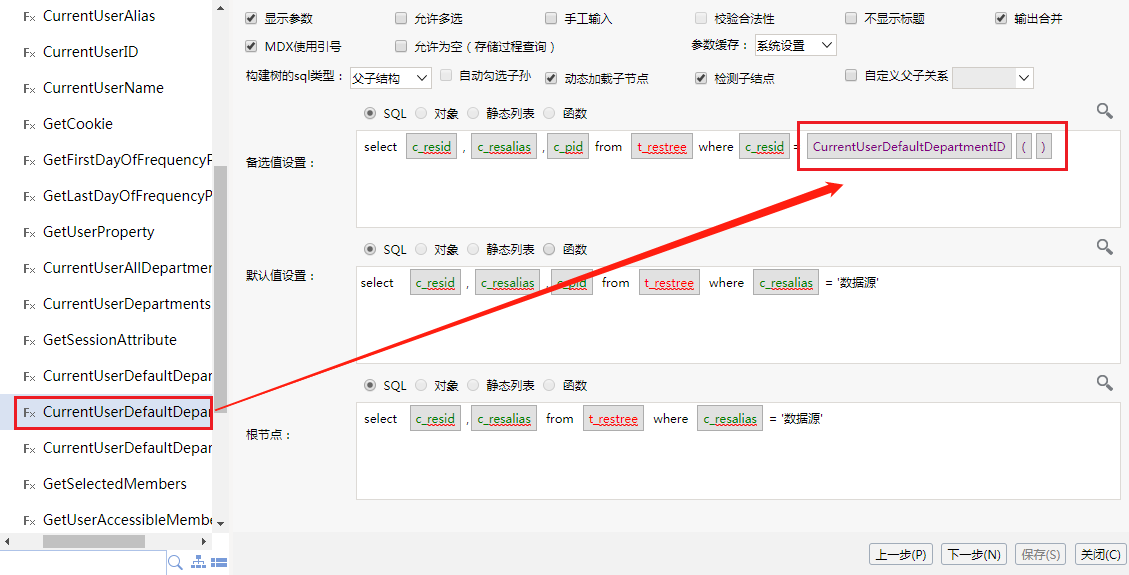Click the 保存(S) button
Screen dimensions: 1129x575
[1041, 554]
